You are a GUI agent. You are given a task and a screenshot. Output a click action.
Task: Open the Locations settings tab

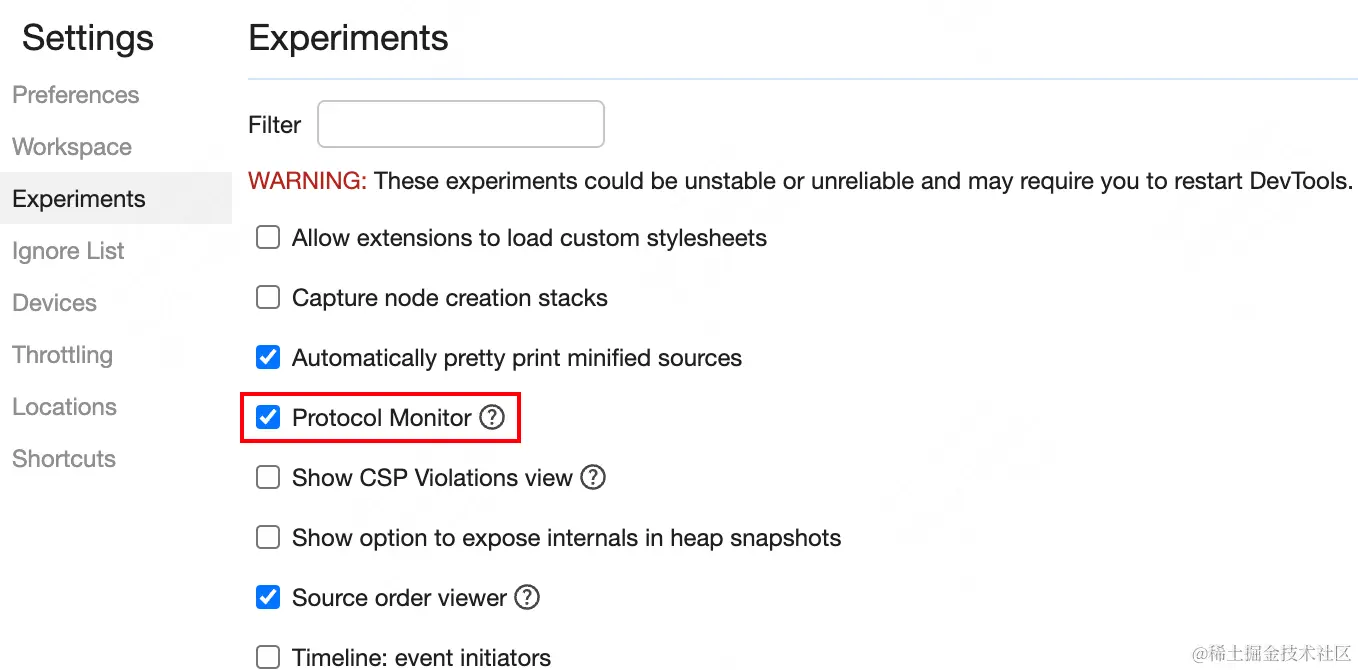[65, 407]
